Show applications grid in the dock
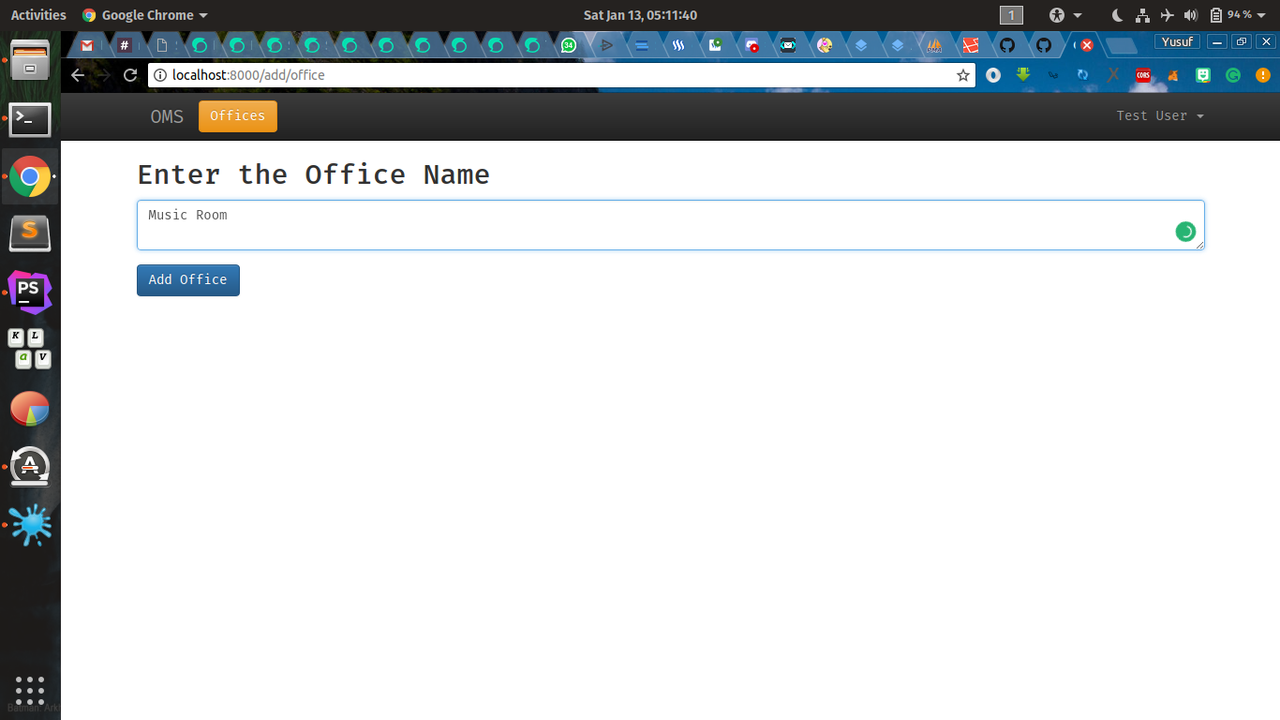Screen dimensions: 1280x720 coord(30,690)
